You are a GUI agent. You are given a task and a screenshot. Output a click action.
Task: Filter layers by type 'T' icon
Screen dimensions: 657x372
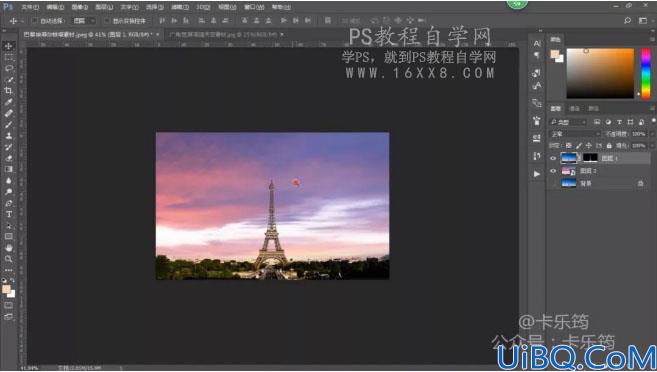[x=619, y=122]
